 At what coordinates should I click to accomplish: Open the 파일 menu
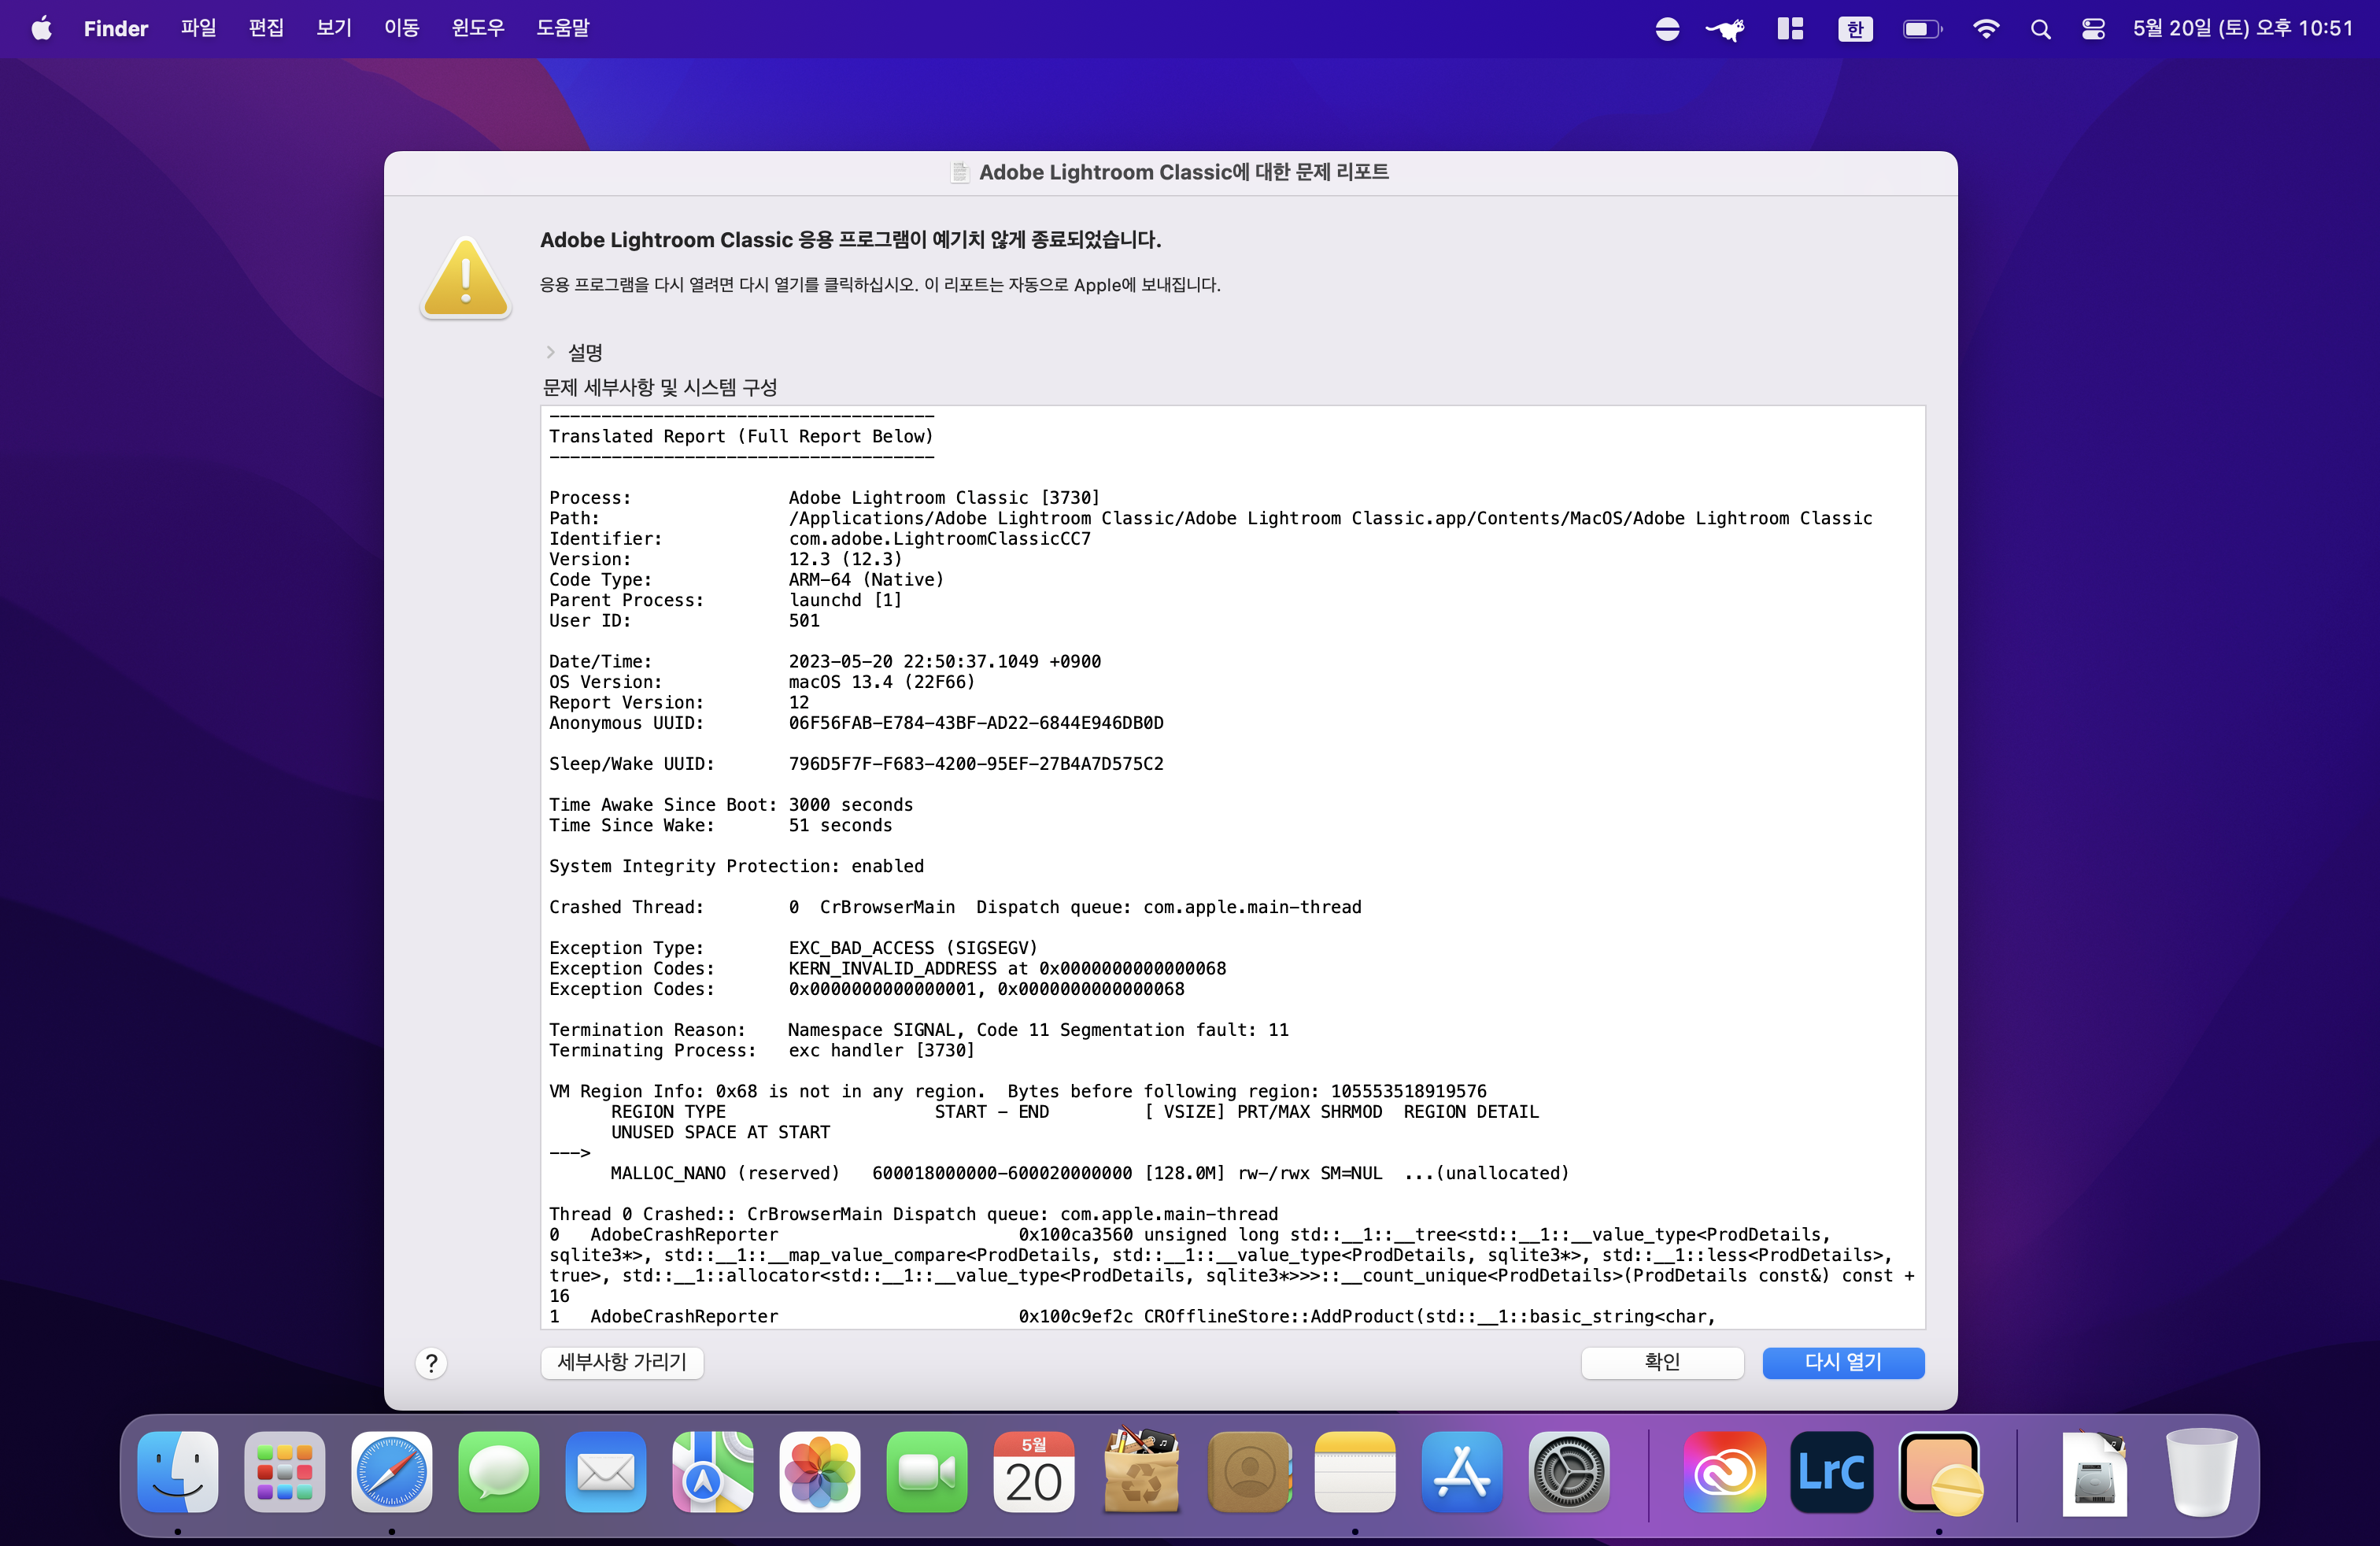click(x=198, y=28)
